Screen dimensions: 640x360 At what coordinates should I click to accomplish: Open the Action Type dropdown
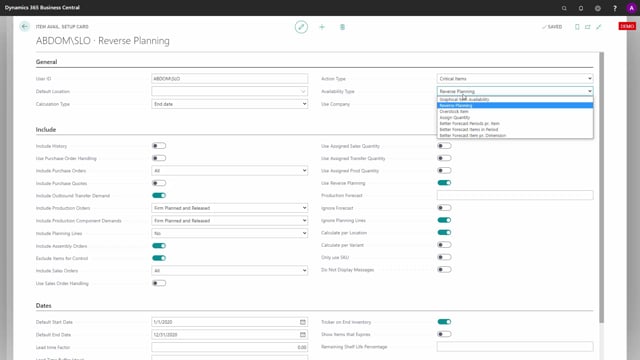tap(515, 78)
